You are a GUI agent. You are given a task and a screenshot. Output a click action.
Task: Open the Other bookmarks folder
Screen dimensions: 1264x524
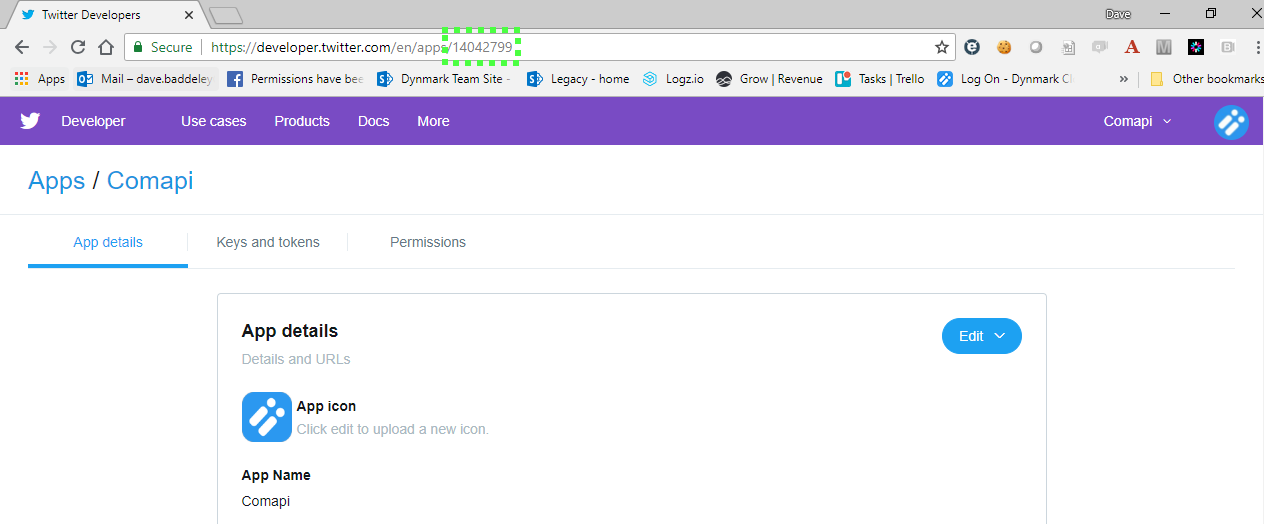1206,79
